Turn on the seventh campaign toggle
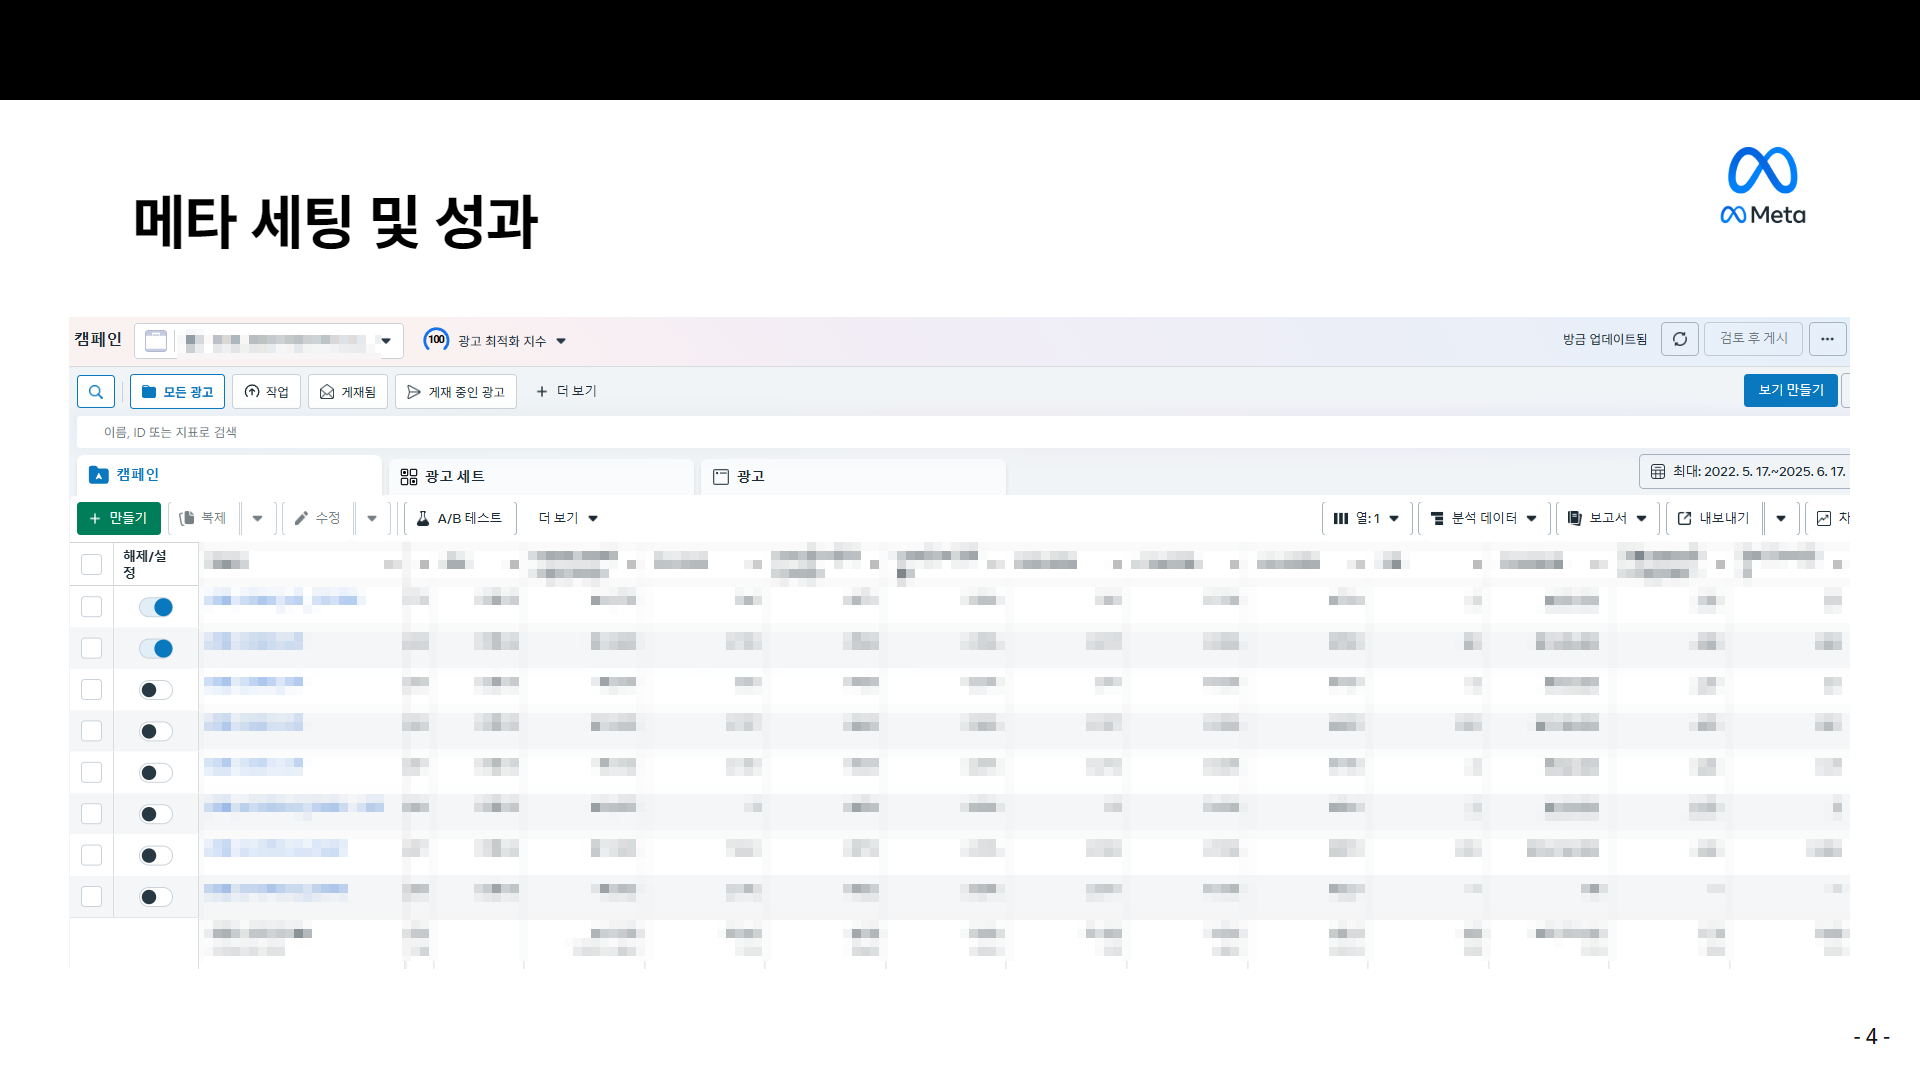Viewport: 1920px width, 1080px height. (156, 855)
